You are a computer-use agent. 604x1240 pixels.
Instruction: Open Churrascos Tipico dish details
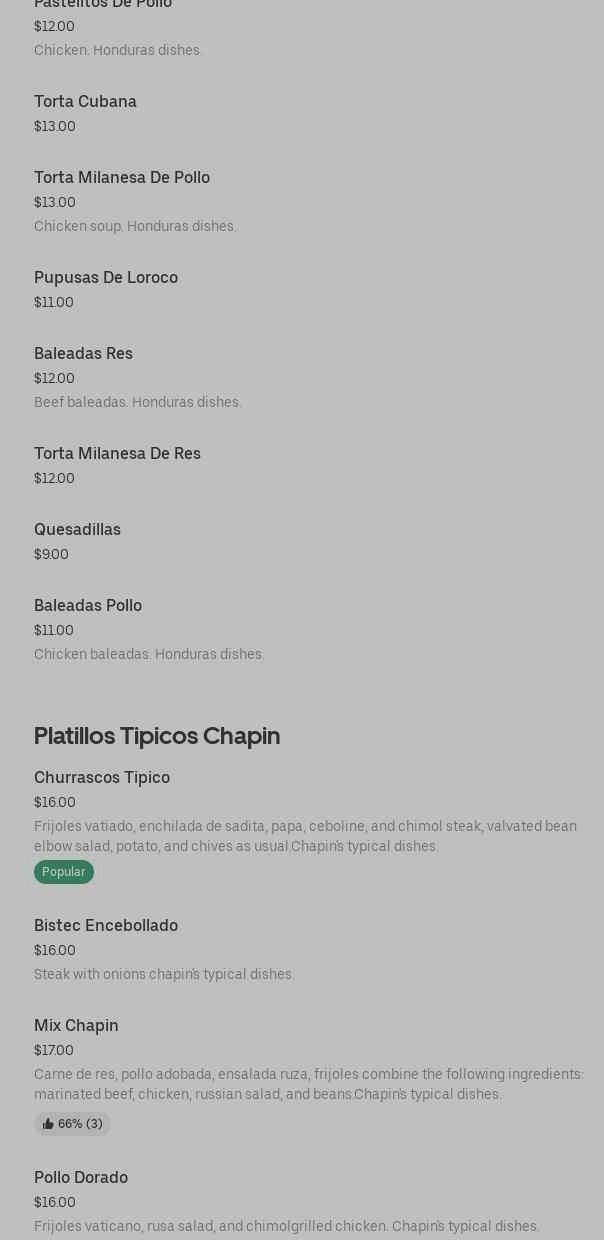click(102, 778)
